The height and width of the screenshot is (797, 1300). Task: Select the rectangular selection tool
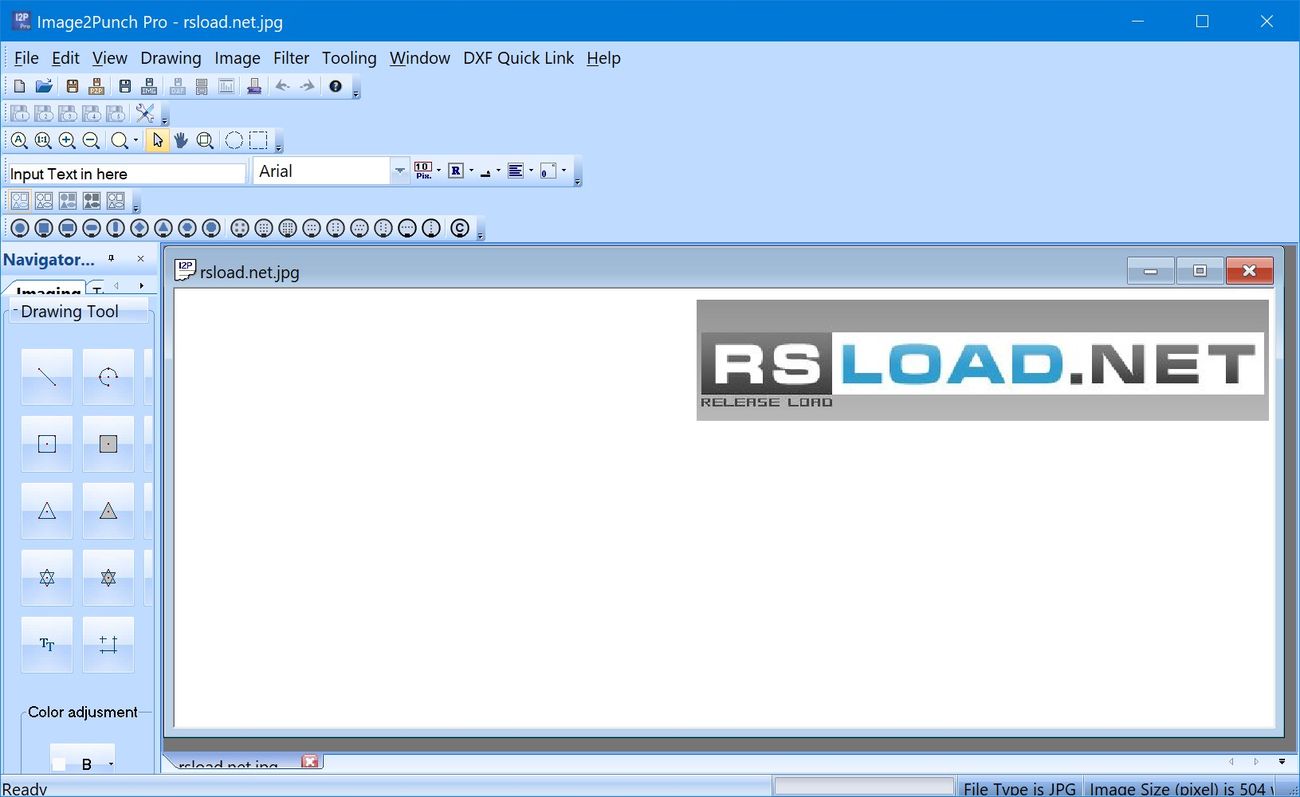[x=258, y=141]
